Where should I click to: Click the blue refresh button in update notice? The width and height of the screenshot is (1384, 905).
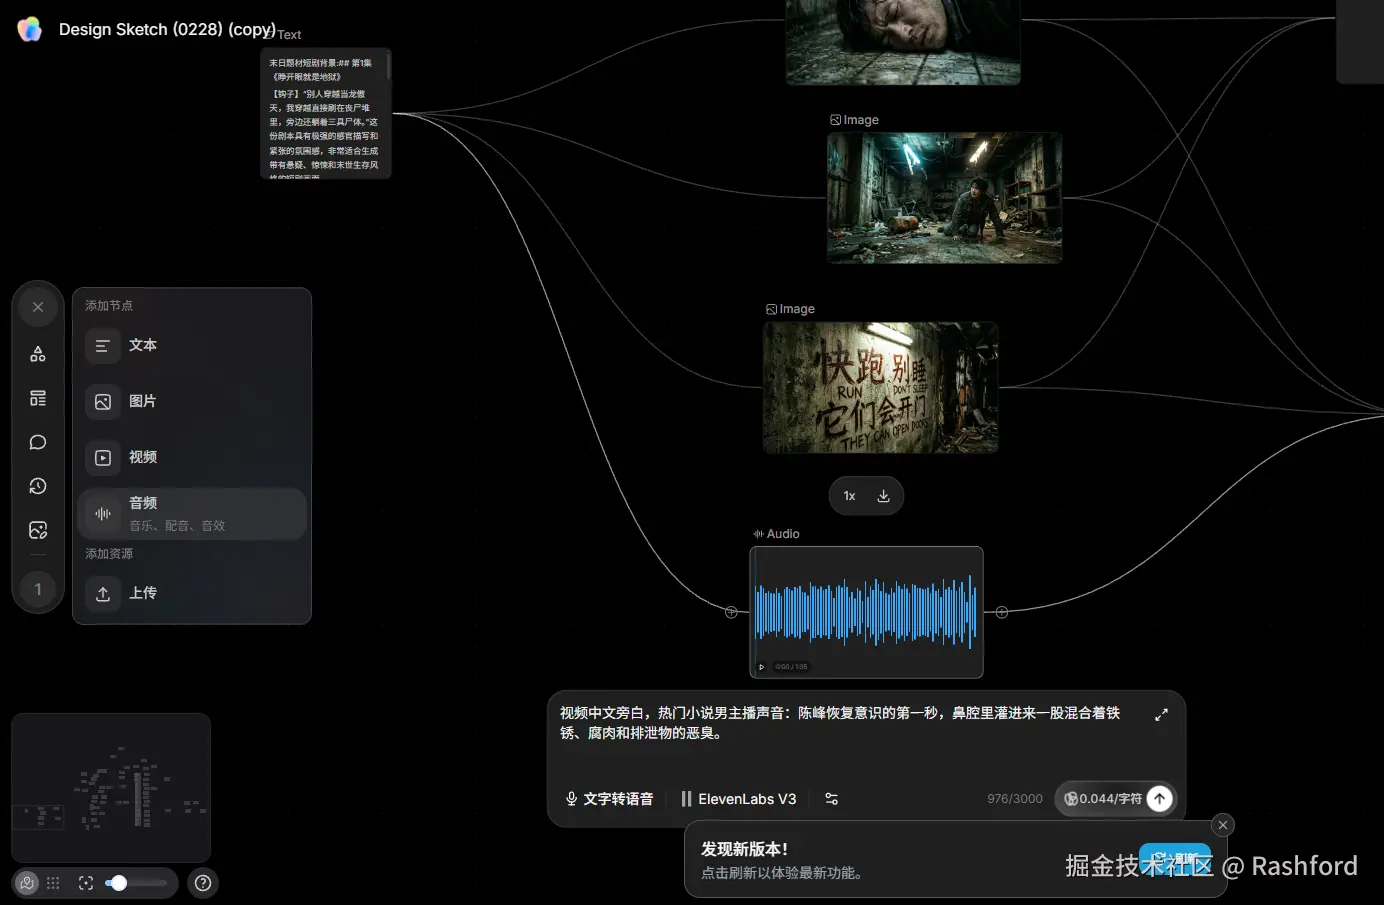[x=1175, y=860]
